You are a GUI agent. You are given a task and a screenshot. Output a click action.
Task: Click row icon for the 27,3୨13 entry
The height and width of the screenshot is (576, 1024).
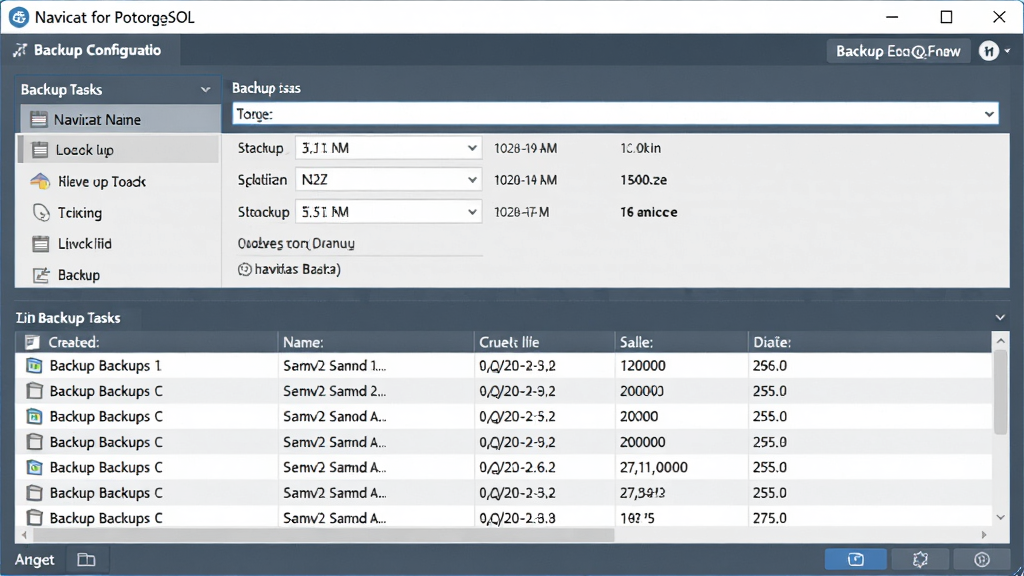34,493
